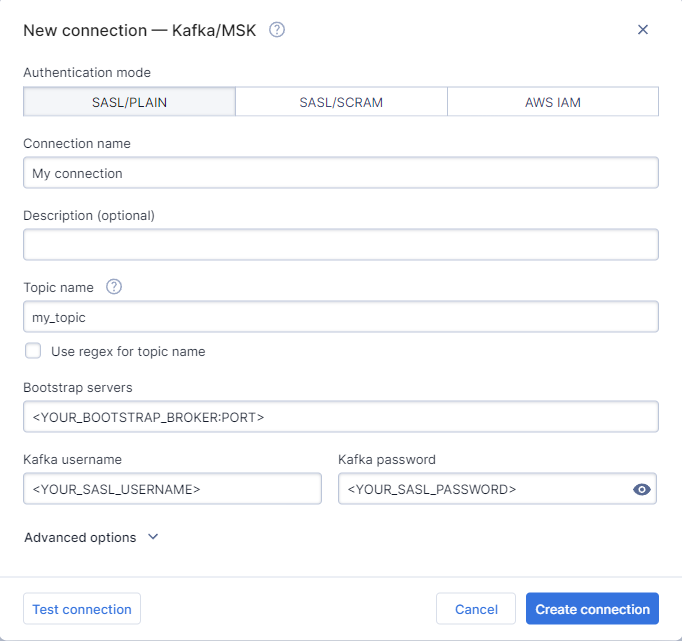Switch to SASL/SCRAM authentication mode
682x641 pixels.
[x=341, y=102]
